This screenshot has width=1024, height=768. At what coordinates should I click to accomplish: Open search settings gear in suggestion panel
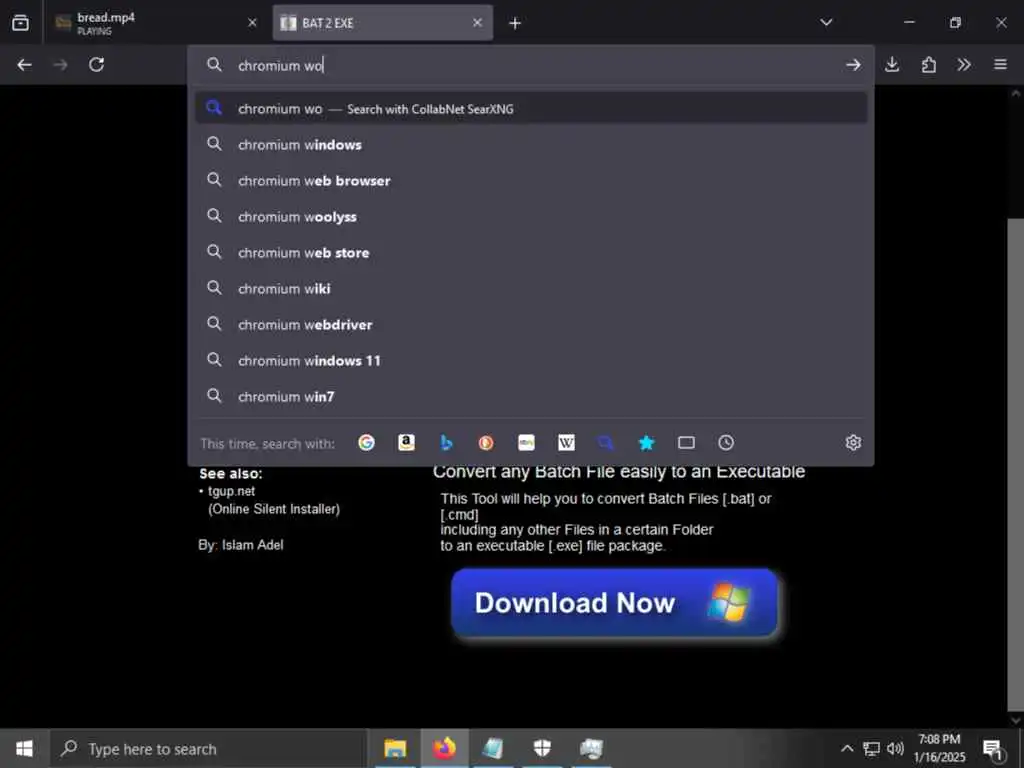point(853,443)
